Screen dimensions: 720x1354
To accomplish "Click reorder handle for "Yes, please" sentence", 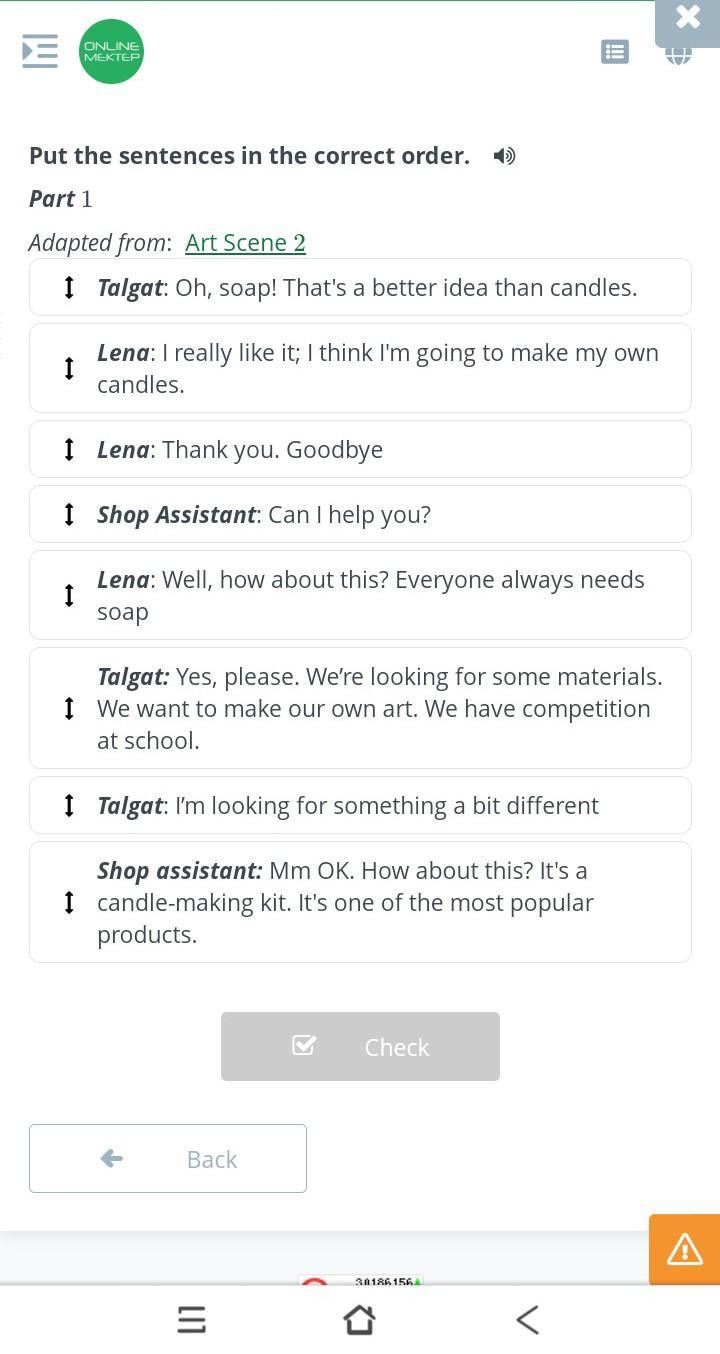I will pyautogui.click(x=69, y=708).
